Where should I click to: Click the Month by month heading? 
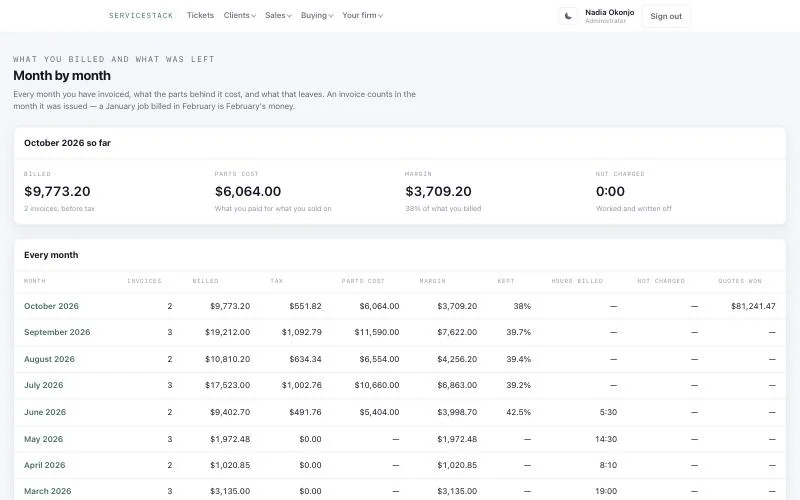click(x=62, y=76)
